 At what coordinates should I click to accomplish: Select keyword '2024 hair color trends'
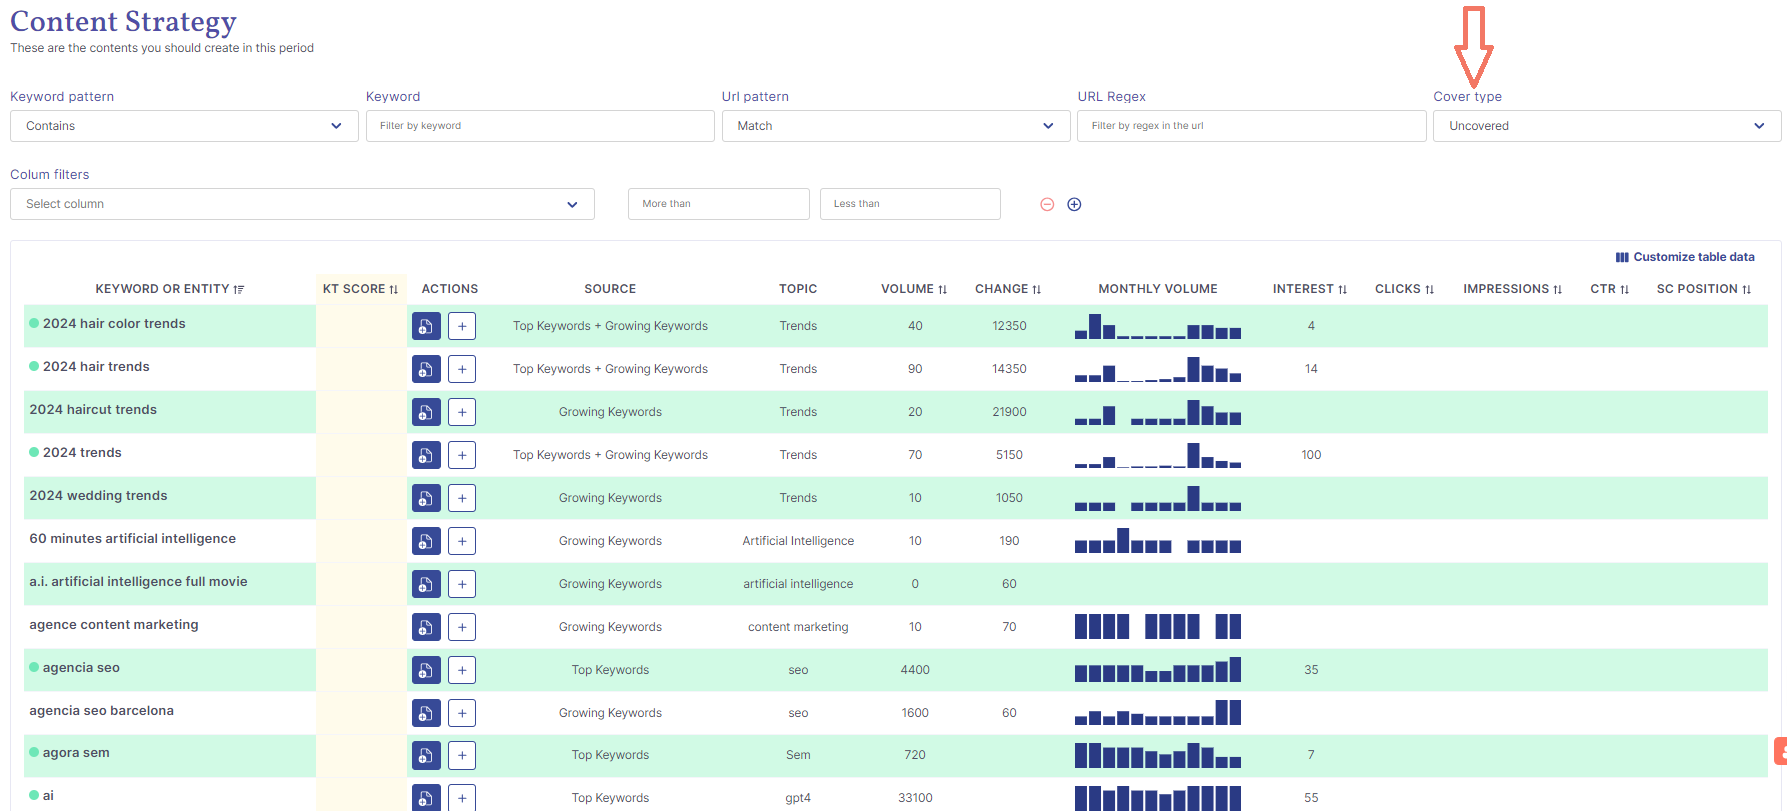114,324
